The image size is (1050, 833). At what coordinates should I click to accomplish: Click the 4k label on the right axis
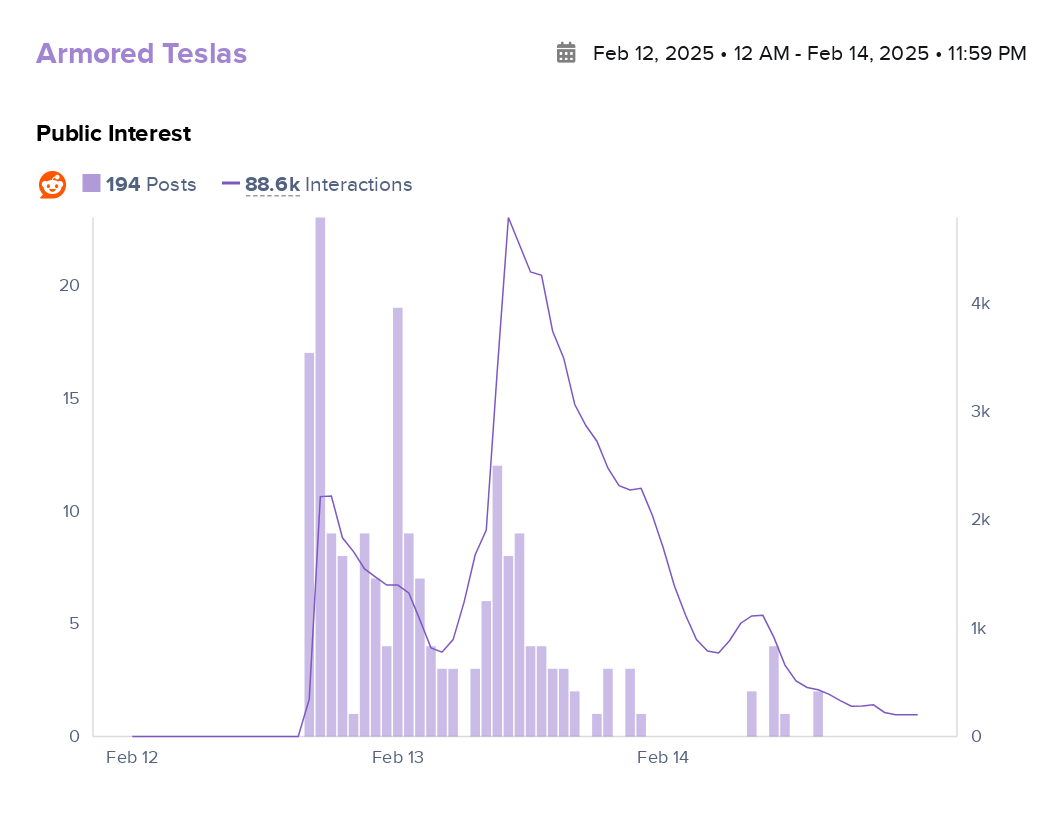tap(980, 304)
